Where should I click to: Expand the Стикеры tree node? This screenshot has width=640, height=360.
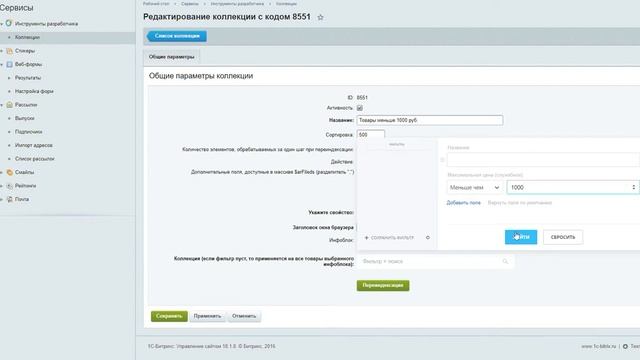click(x=2, y=51)
